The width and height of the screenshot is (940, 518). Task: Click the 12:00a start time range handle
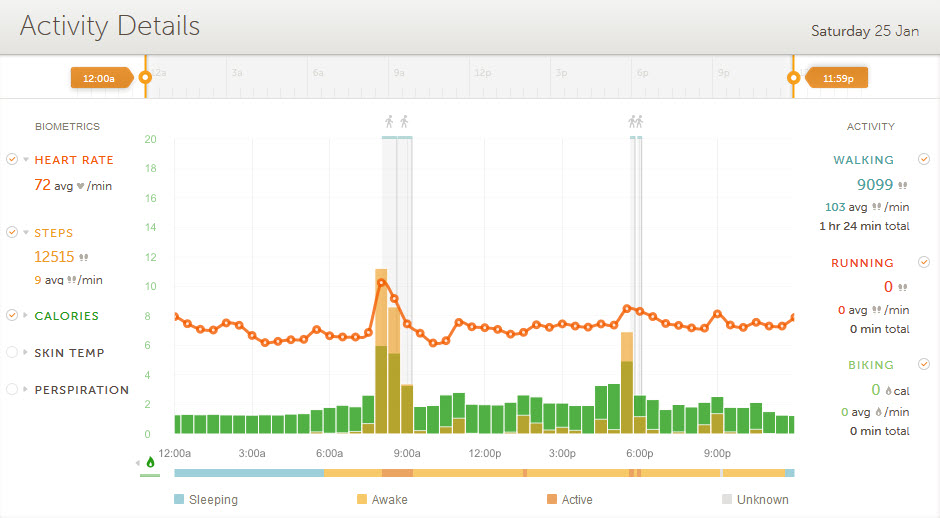100,77
